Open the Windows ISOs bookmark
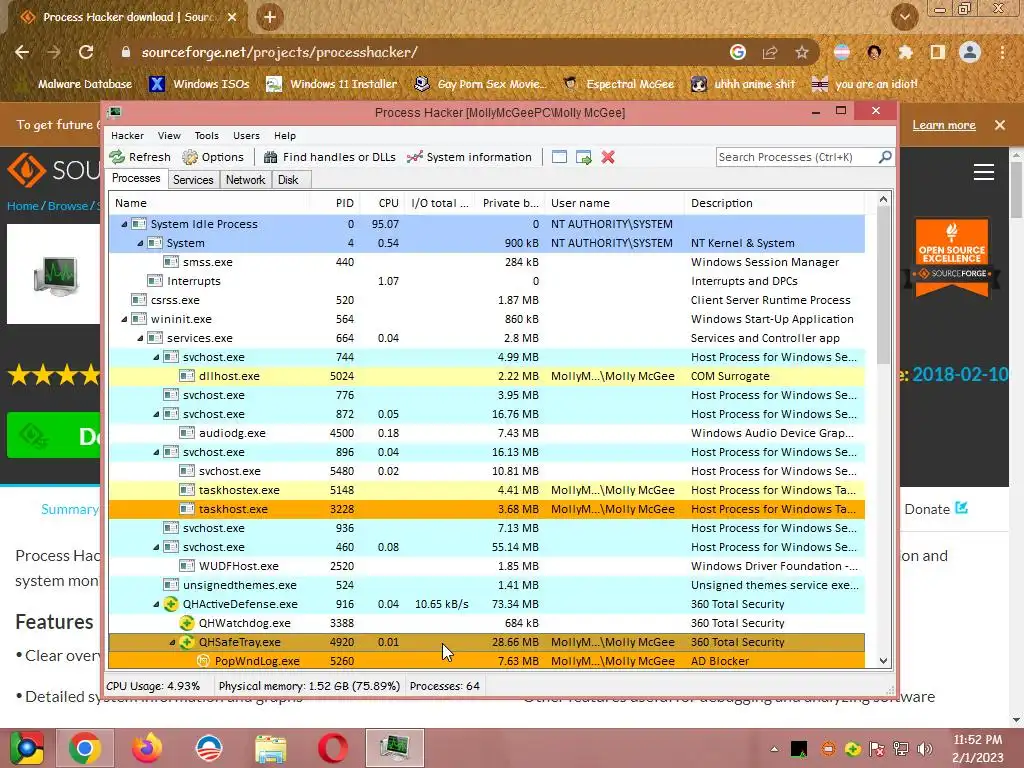Viewport: 1024px width, 768px height. (200, 84)
